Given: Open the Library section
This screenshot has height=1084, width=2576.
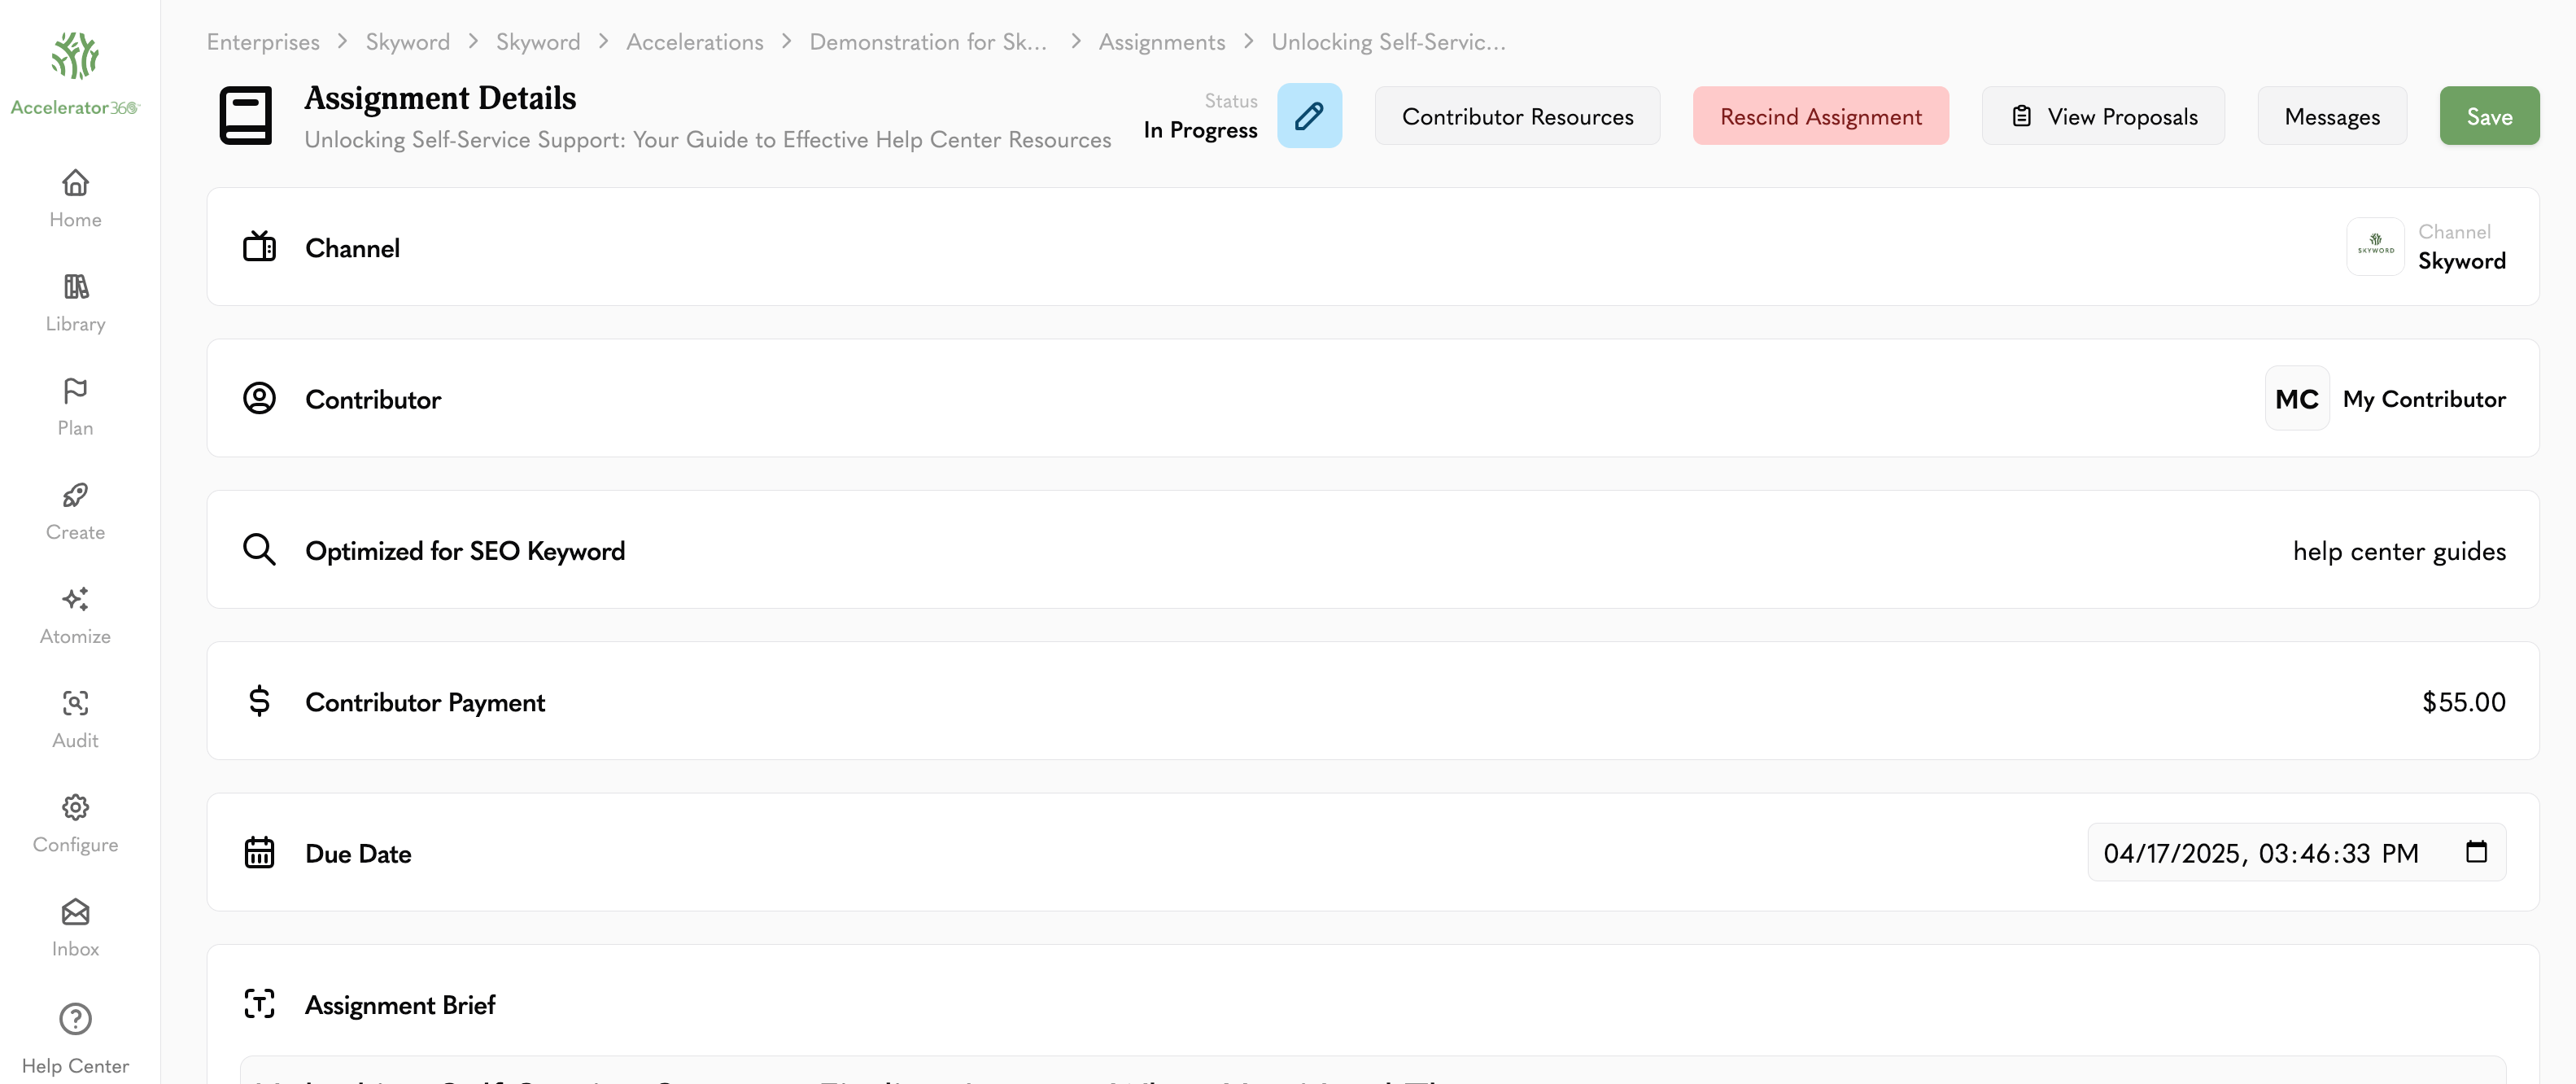Looking at the screenshot, I should [75, 303].
